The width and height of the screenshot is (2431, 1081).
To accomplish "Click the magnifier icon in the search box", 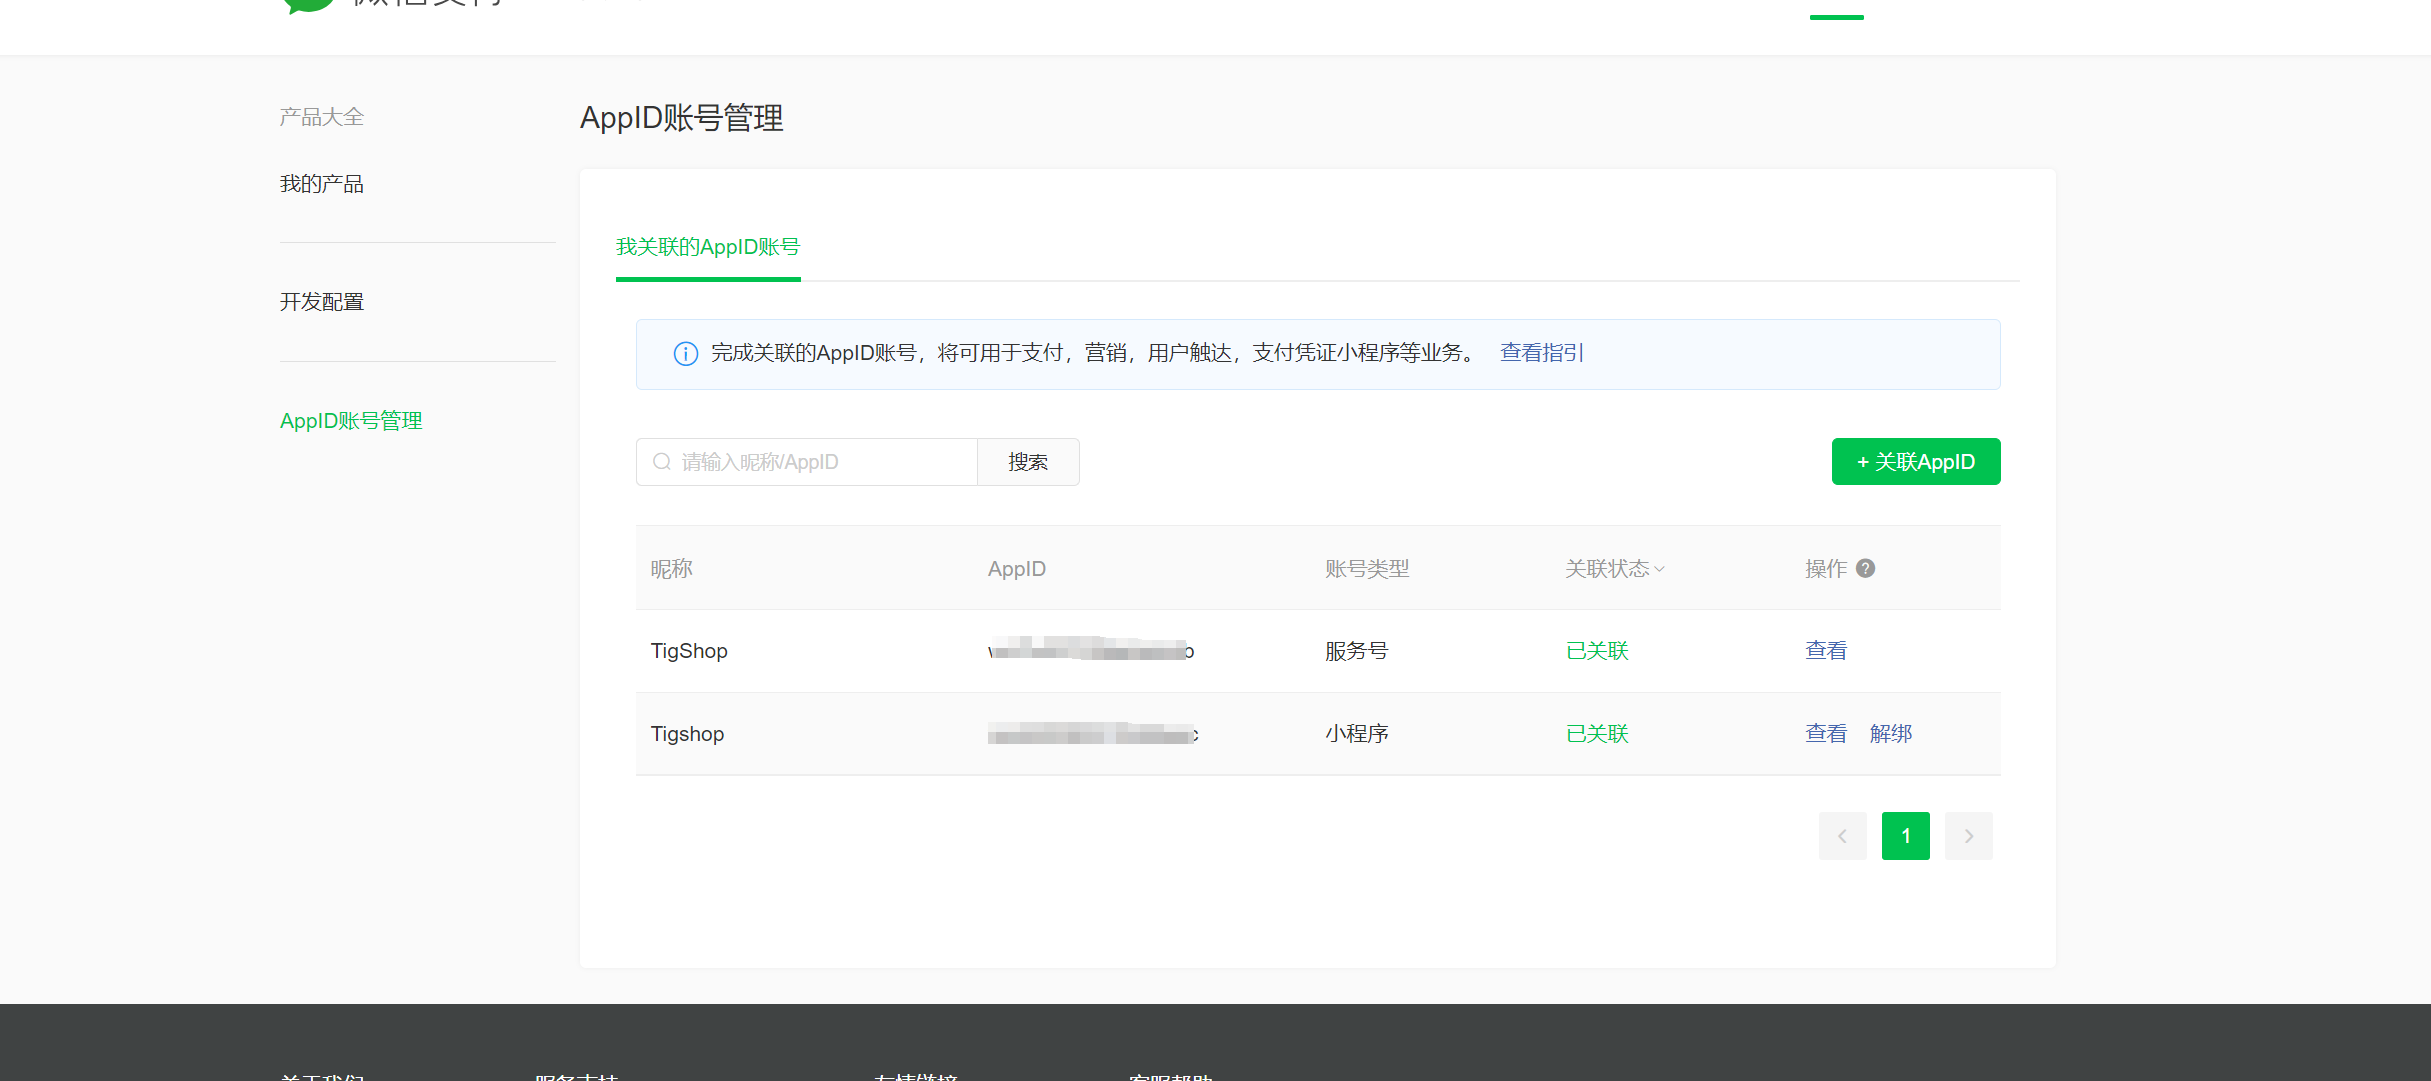I will 662,462.
